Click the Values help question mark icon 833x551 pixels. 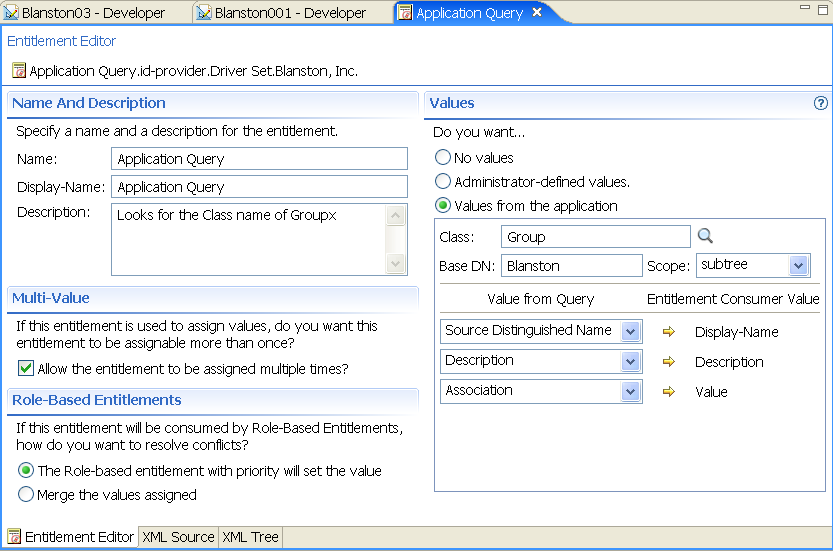point(821,103)
